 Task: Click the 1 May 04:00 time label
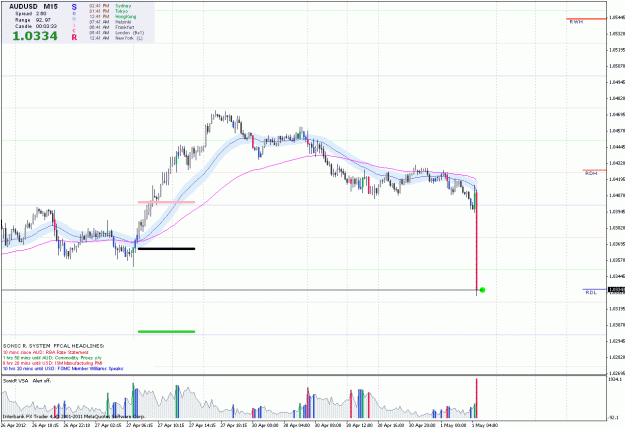tap(484, 425)
